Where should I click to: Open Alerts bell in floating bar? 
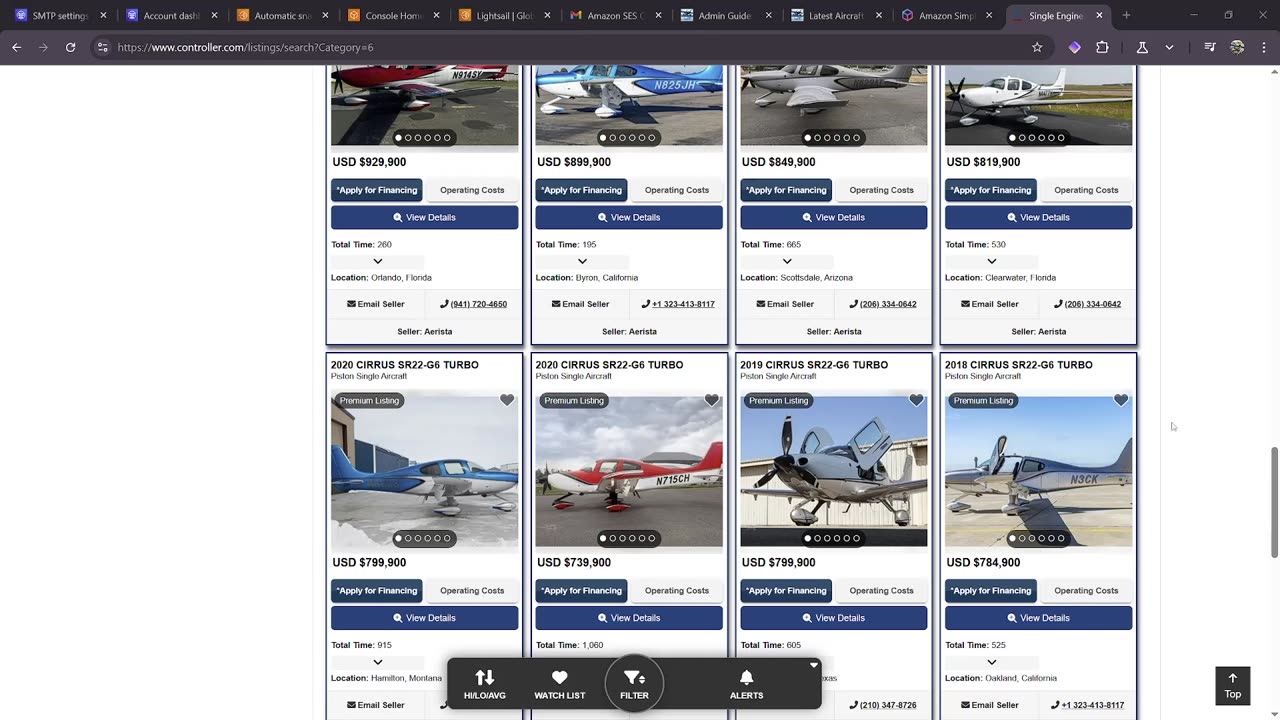point(746,684)
